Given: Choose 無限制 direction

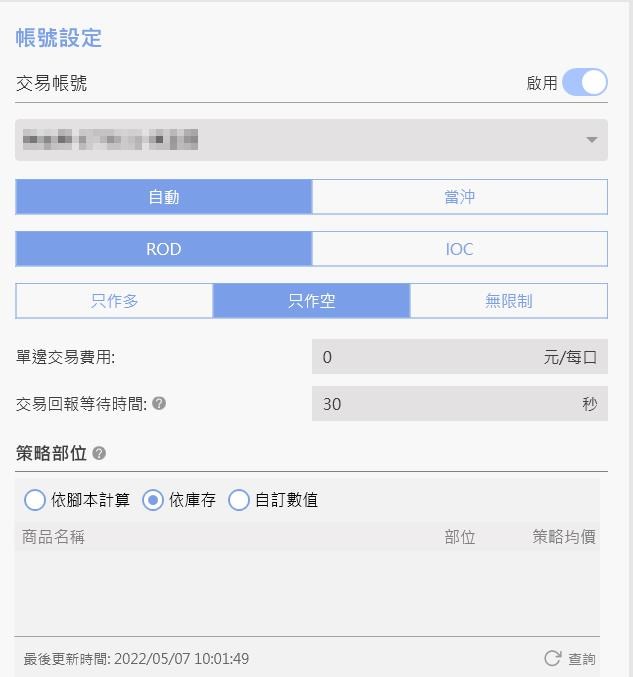Looking at the screenshot, I should coord(508,301).
